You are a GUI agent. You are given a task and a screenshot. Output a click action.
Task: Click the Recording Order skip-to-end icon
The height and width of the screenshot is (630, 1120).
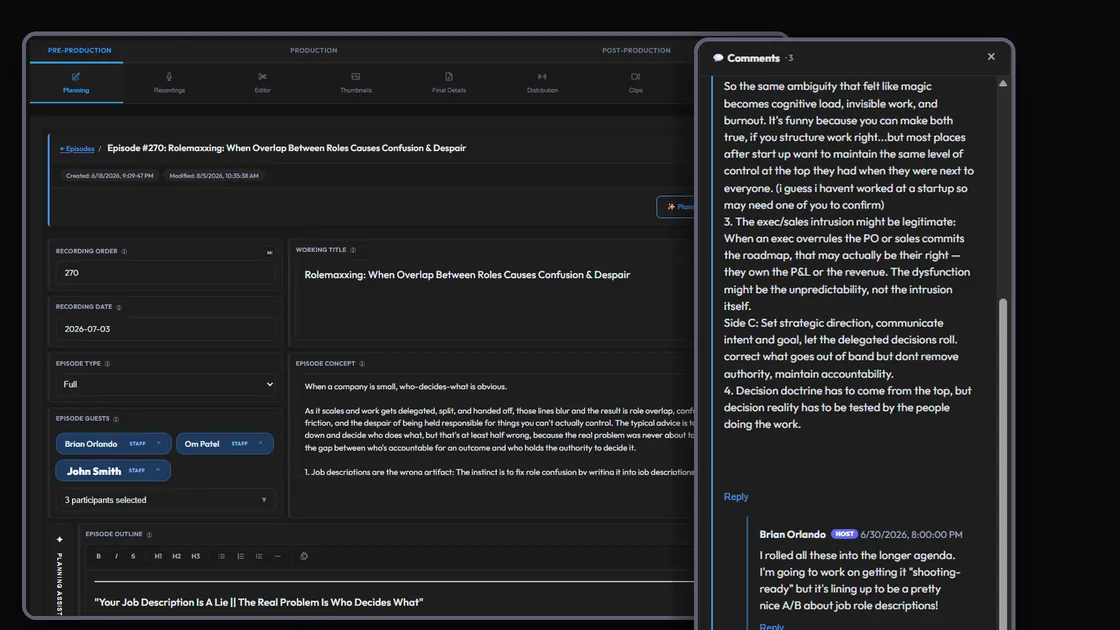tap(269, 252)
